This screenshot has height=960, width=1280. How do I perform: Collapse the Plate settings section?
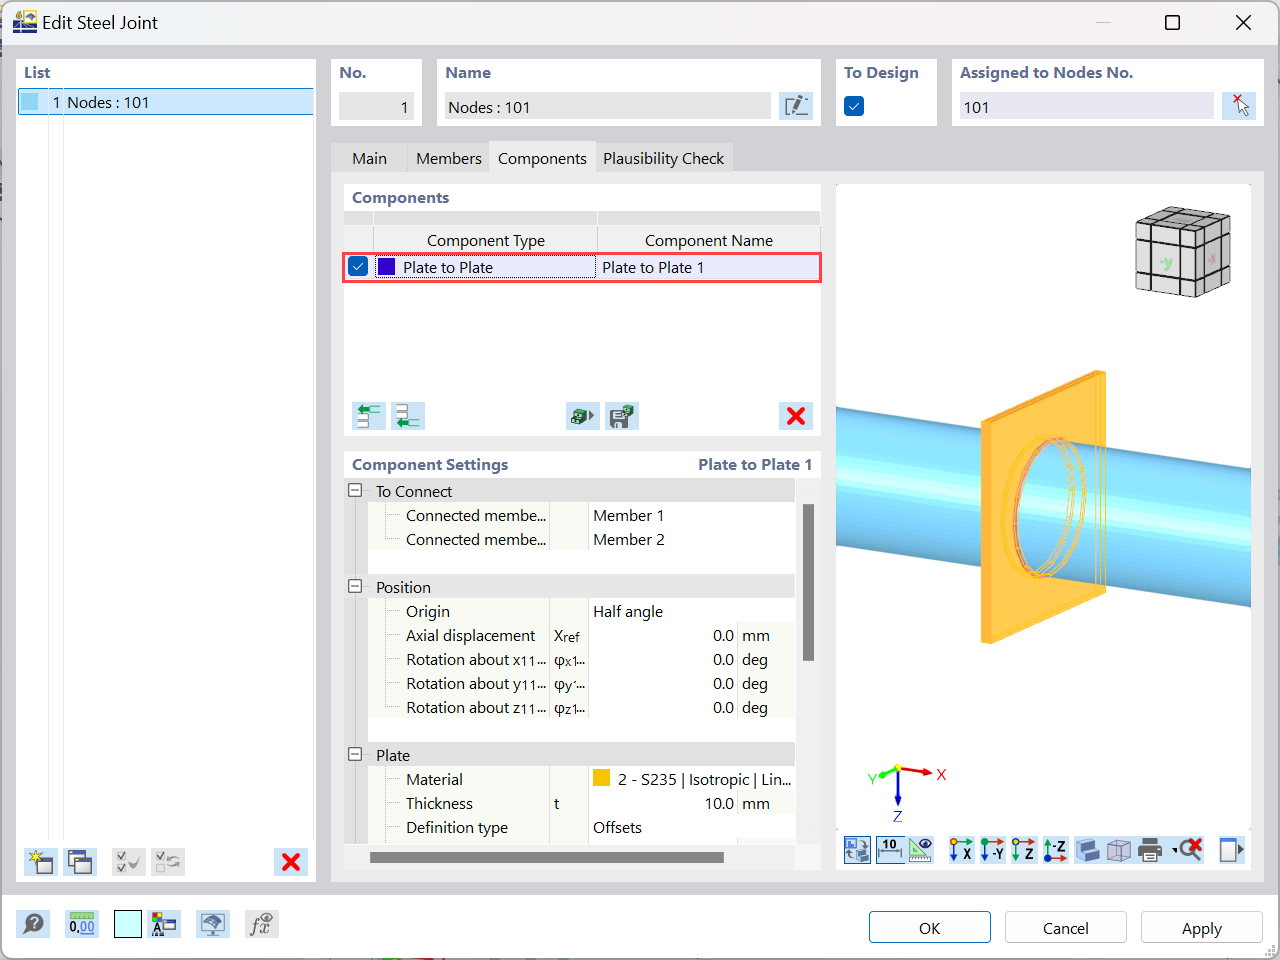(x=355, y=755)
